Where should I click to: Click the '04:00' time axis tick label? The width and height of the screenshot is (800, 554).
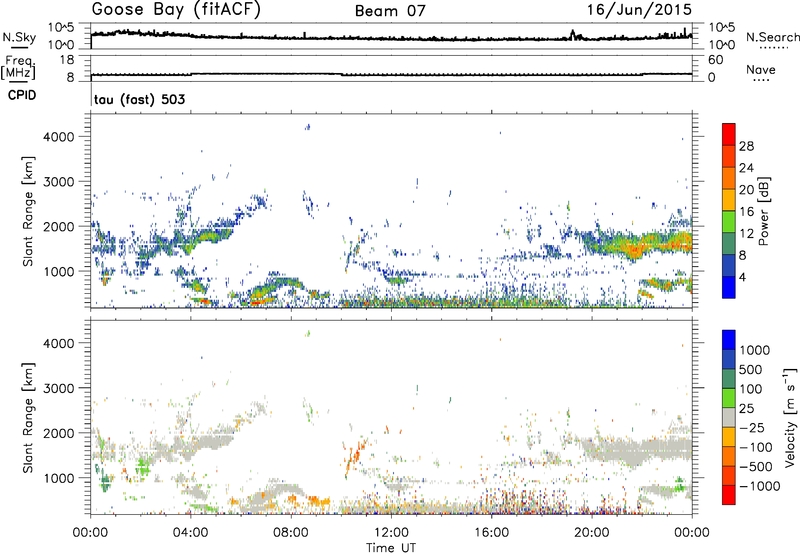point(190,533)
